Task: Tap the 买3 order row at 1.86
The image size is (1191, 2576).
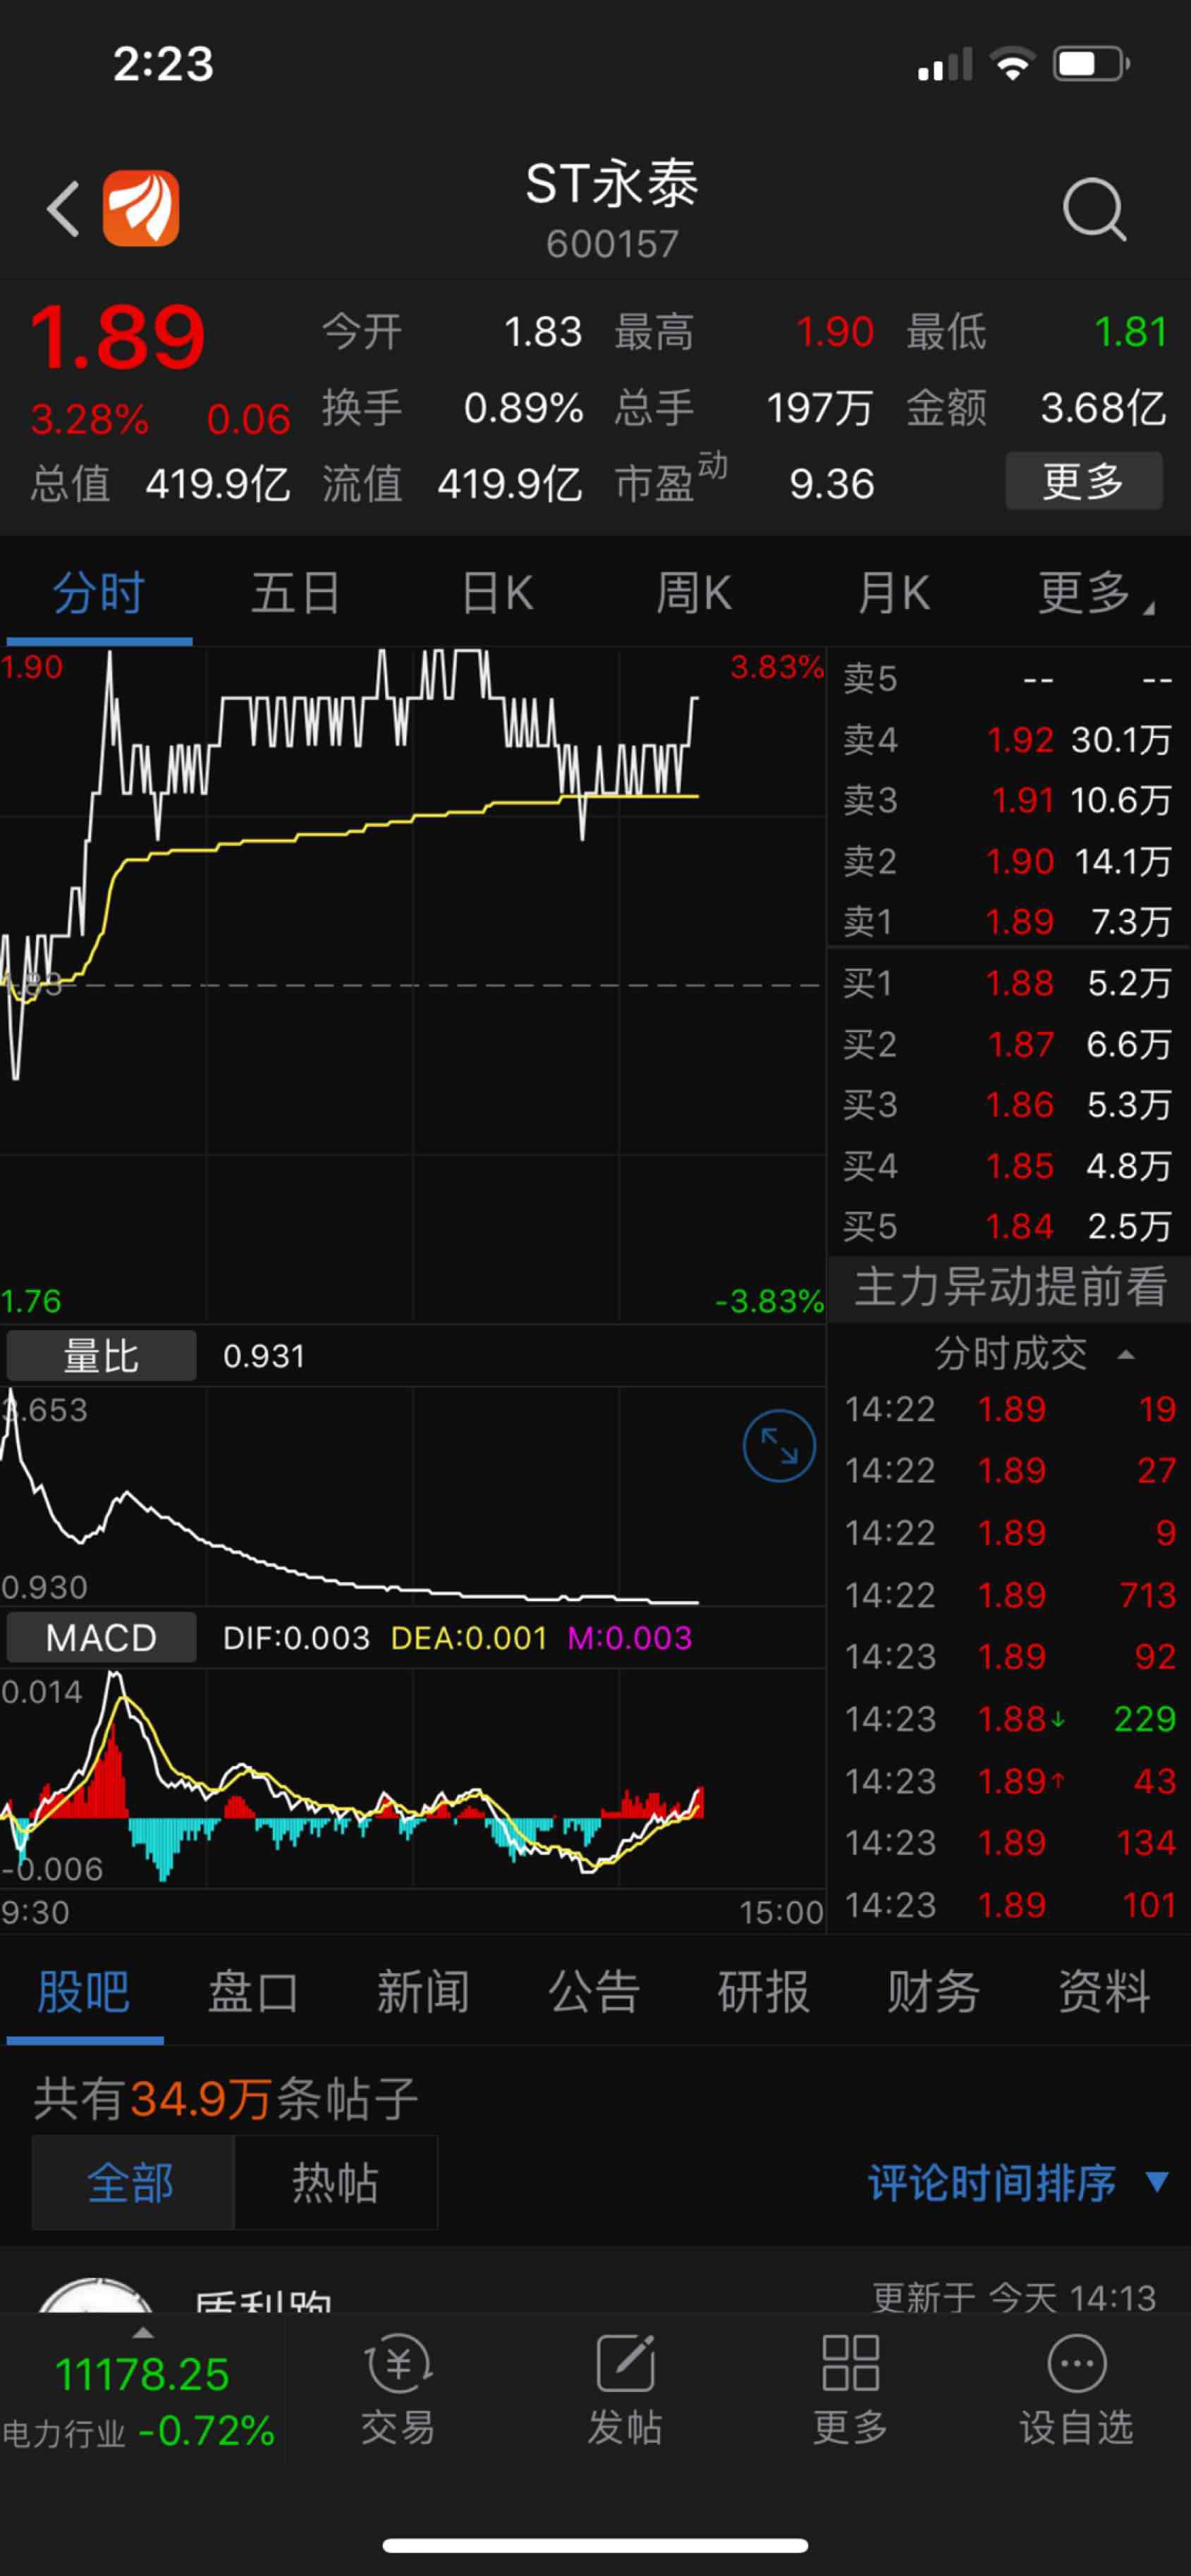Action: (x=1008, y=1105)
